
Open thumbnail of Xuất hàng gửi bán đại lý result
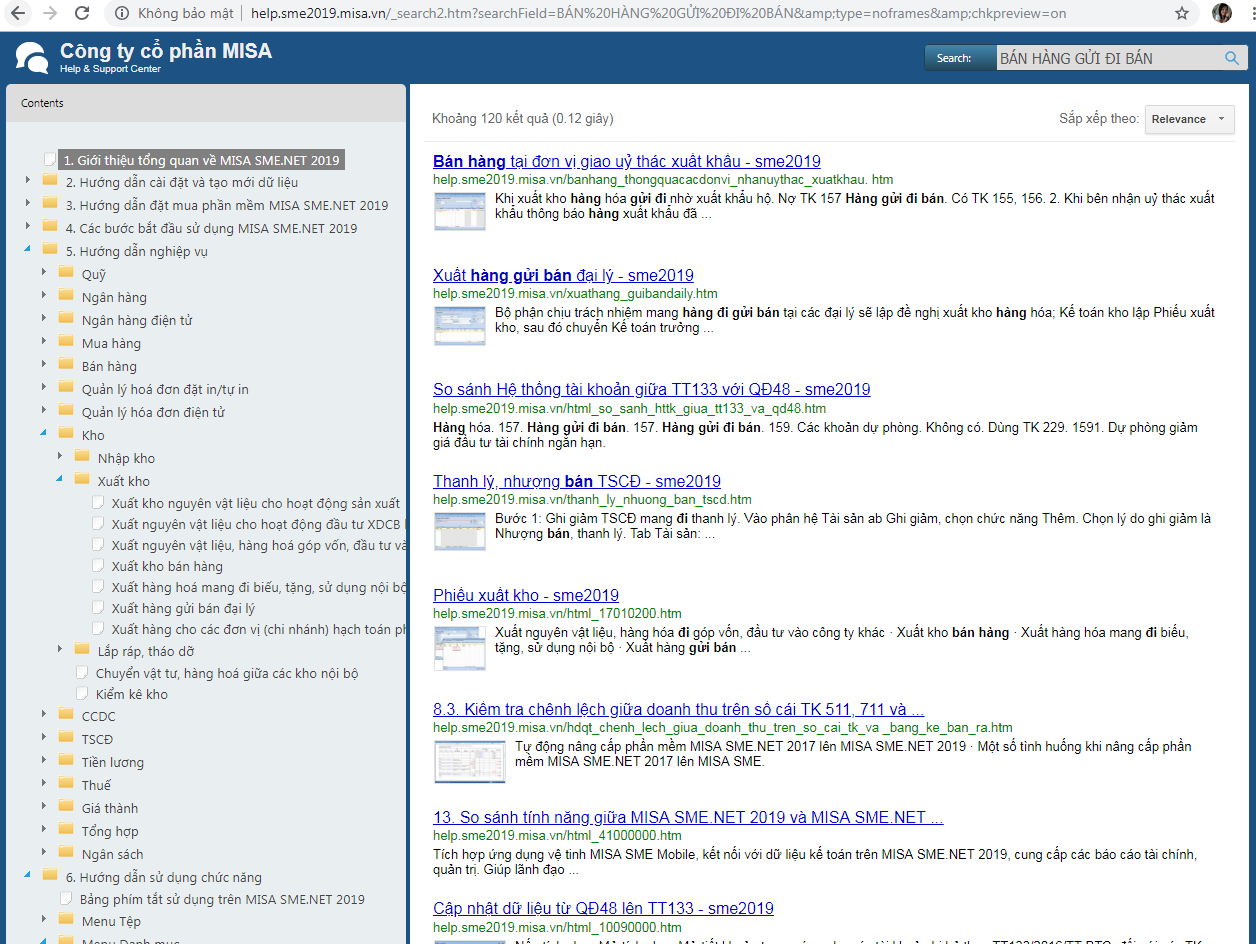460,326
